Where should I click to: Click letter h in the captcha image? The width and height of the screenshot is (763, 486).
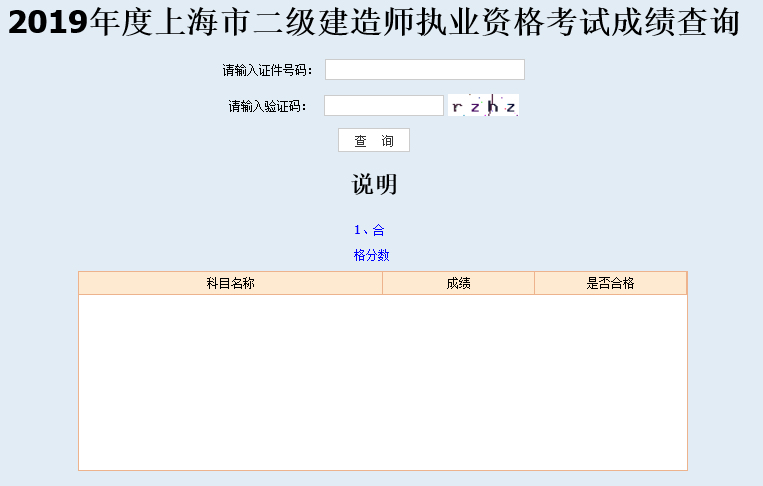pyautogui.click(x=493, y=106)
